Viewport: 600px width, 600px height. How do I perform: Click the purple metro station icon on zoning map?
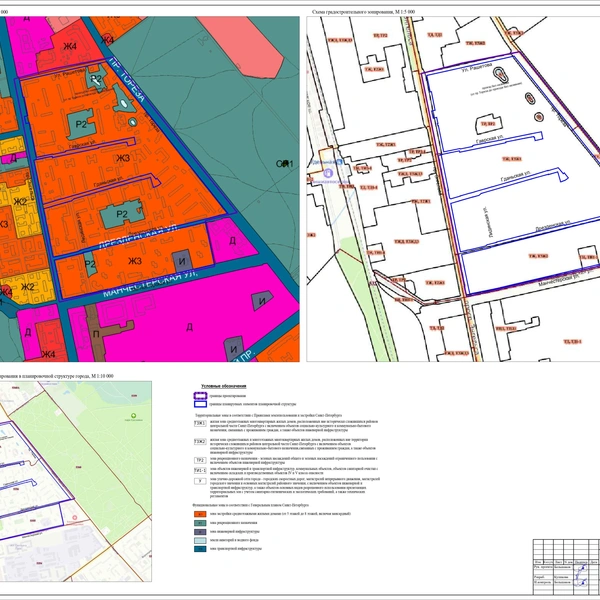(x=328, y=173)
